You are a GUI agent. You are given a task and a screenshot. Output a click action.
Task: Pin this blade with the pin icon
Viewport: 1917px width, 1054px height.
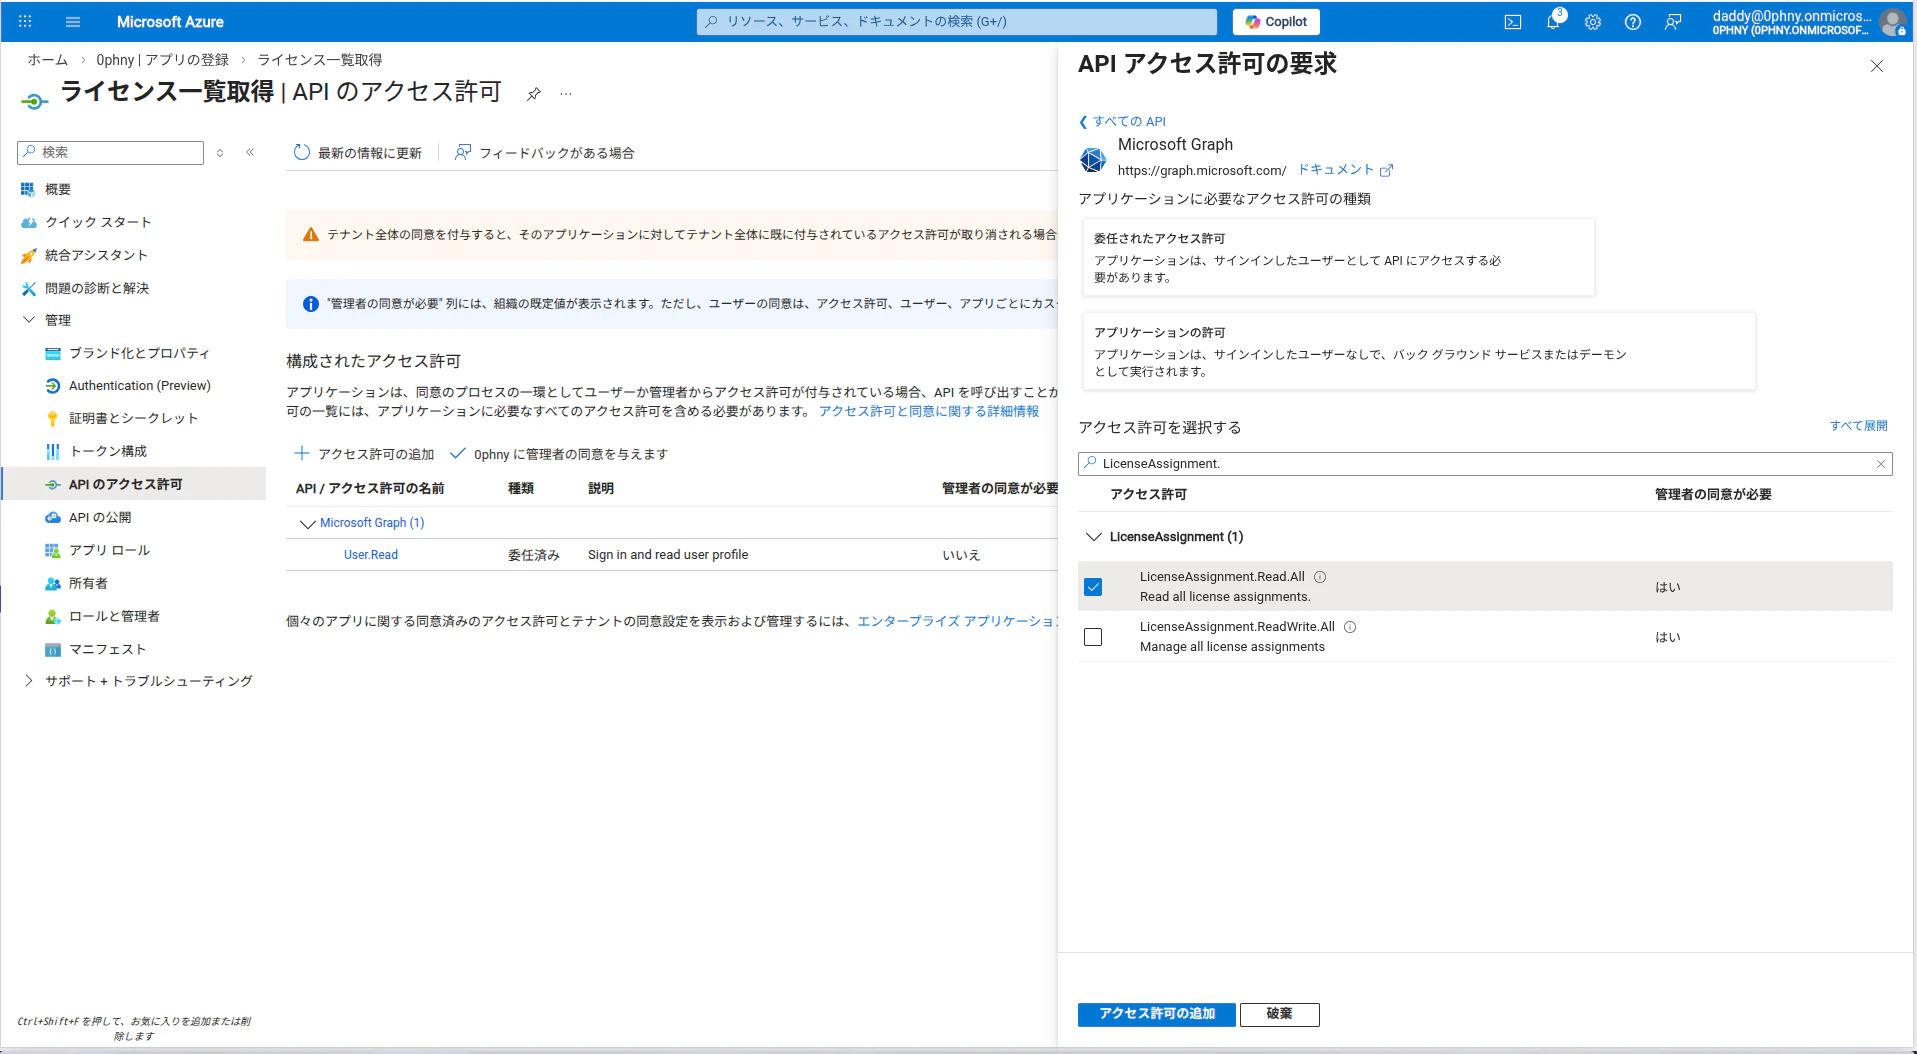coord(534,94)
